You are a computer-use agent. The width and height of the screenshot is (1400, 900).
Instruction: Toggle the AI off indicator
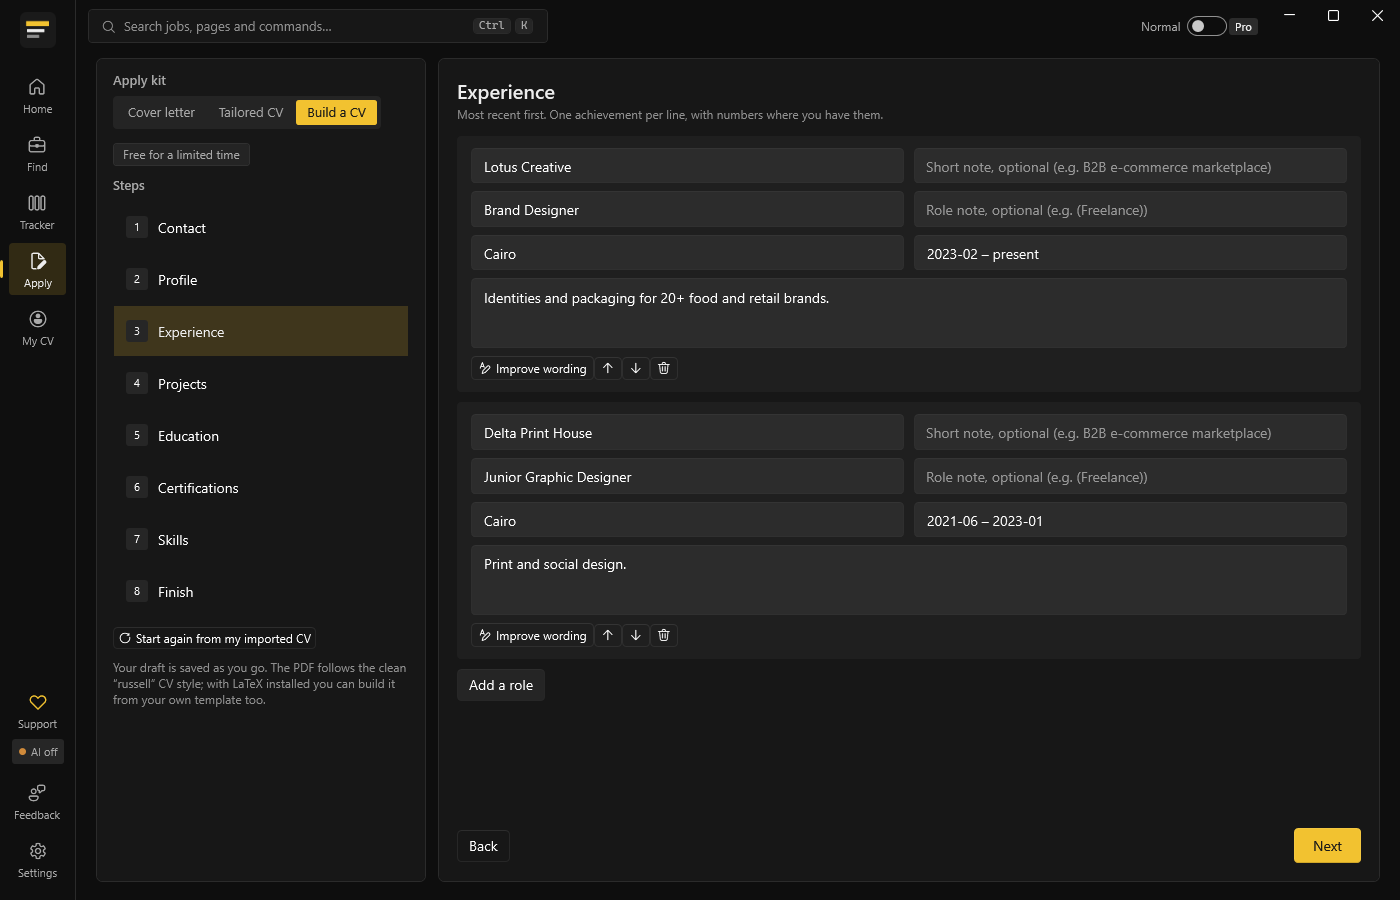(x=38, y=752)
